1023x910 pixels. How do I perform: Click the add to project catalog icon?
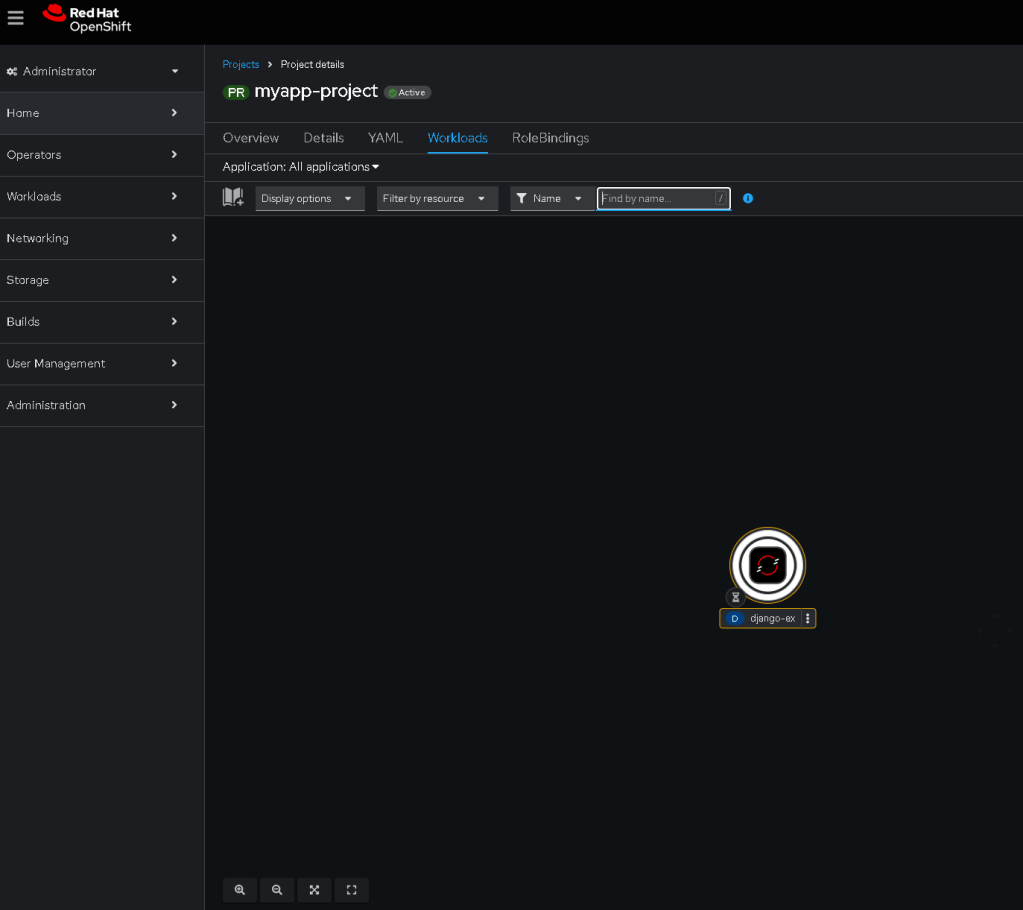tap(233, 197)
